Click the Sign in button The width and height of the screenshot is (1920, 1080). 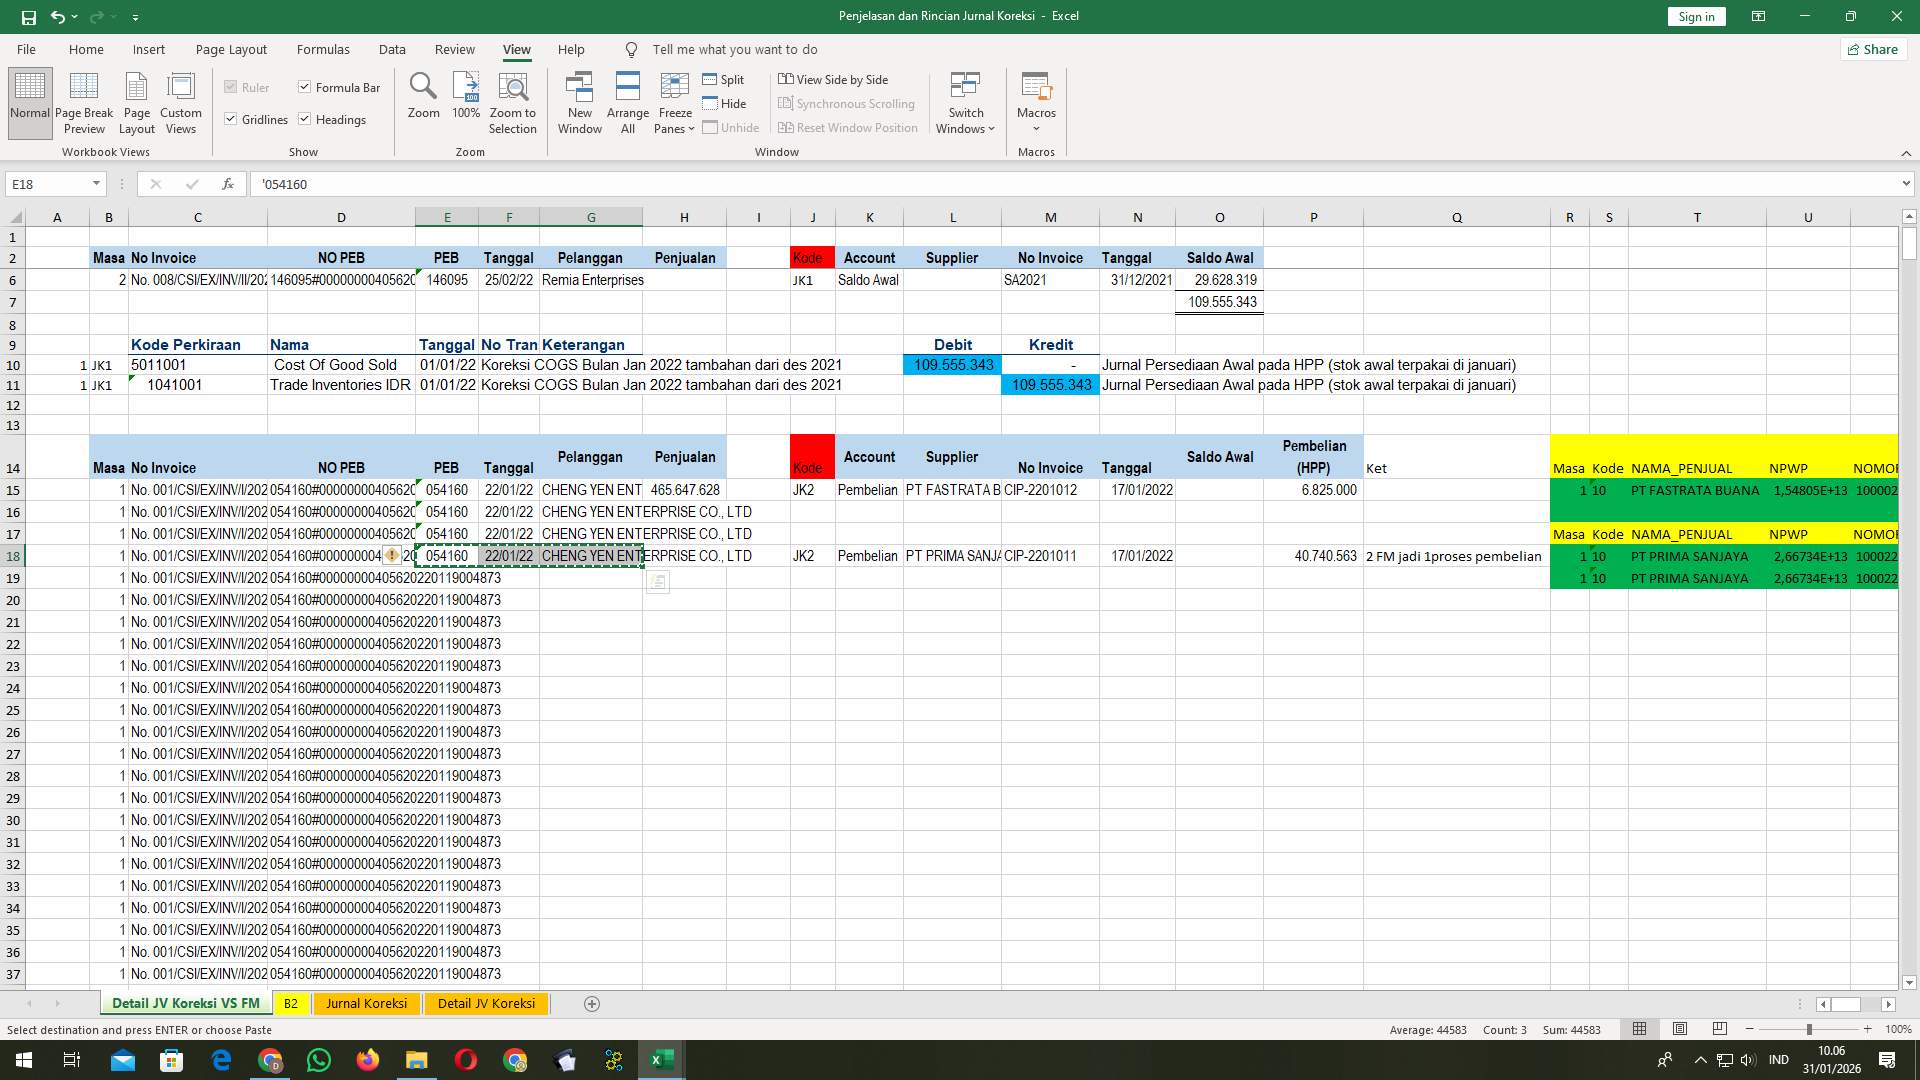point(1695,16)
